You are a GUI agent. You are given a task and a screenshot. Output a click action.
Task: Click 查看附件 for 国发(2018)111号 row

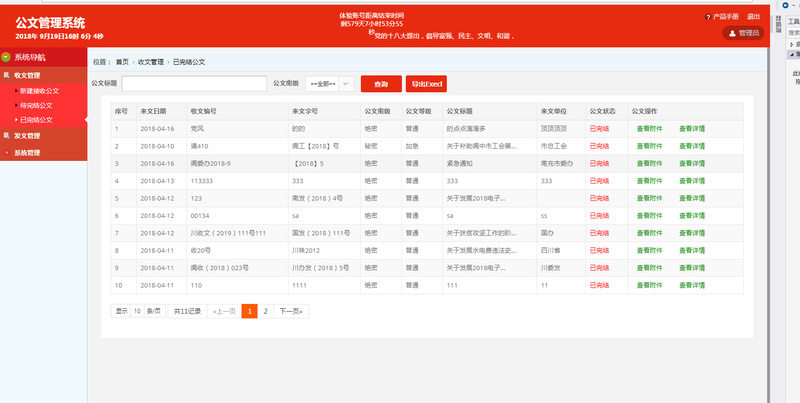click(649, 233)
